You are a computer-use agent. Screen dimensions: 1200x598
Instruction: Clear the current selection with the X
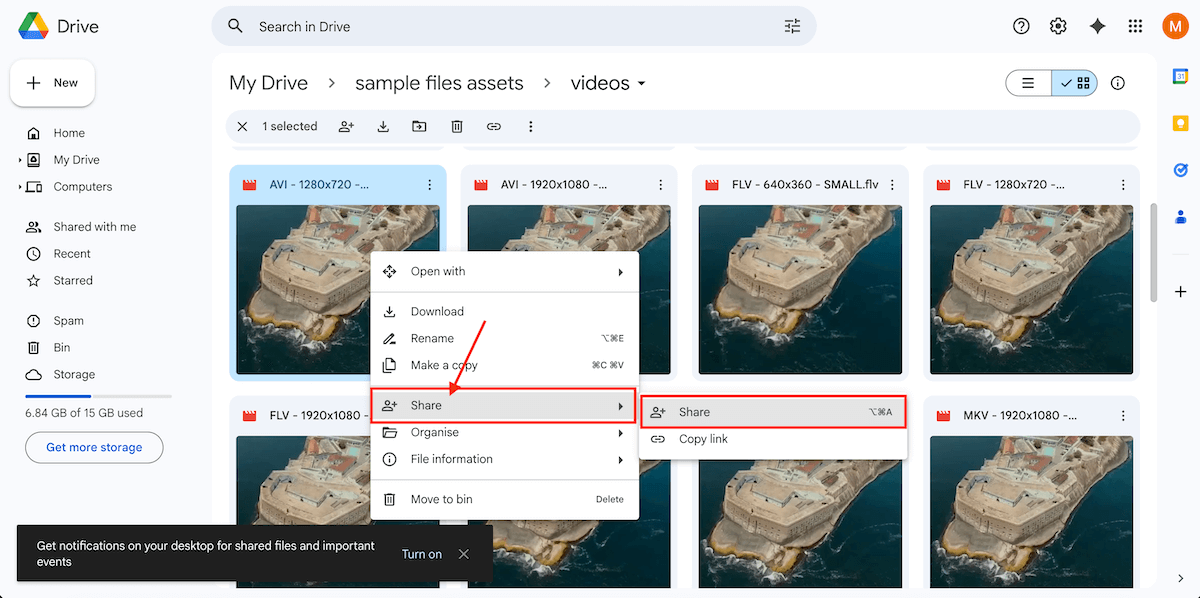pyautogui.click(x=242, y=127)
